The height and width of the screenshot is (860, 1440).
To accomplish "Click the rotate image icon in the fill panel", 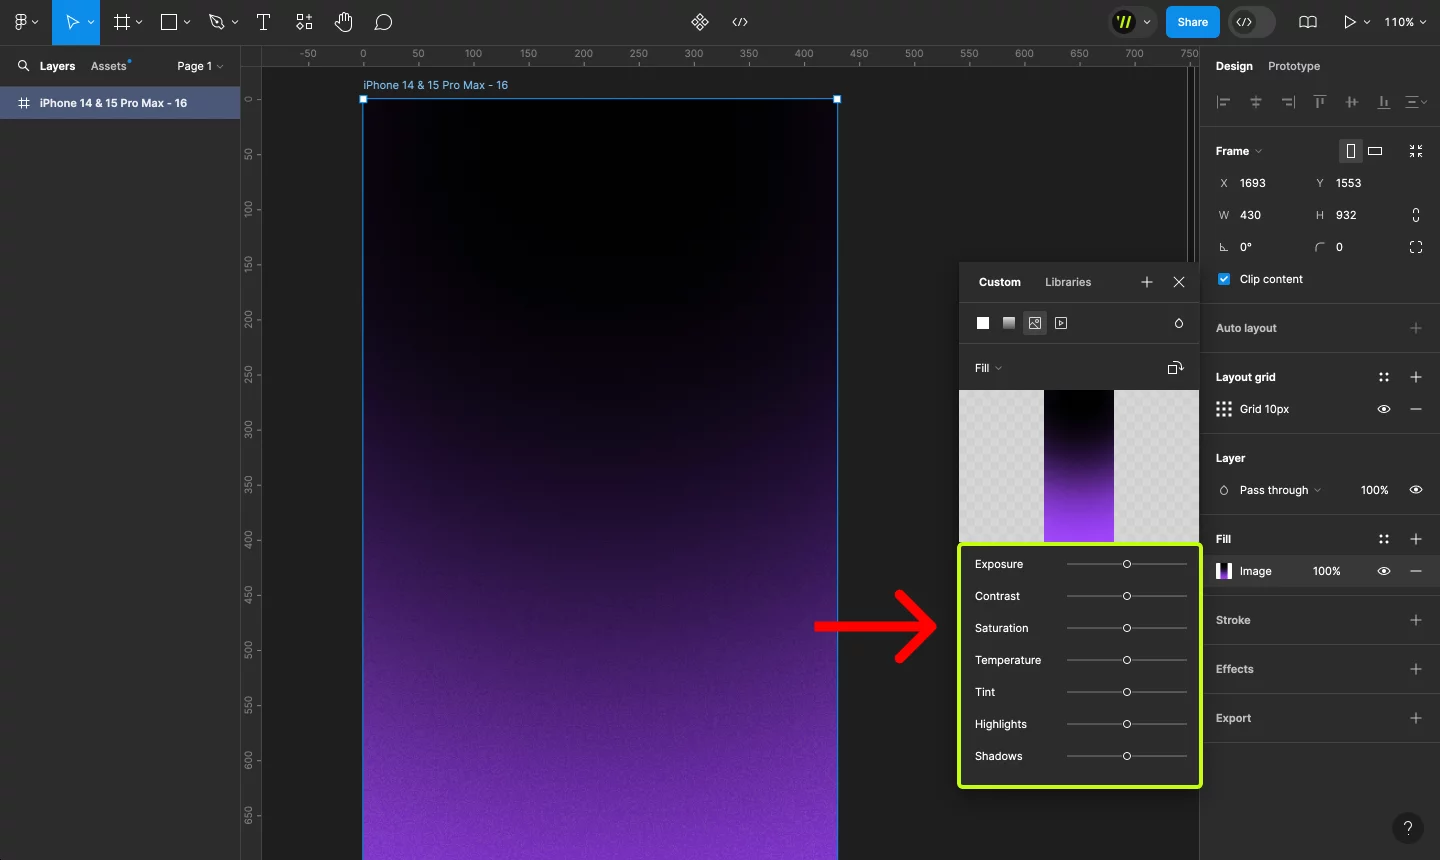I will (1175, 368).
